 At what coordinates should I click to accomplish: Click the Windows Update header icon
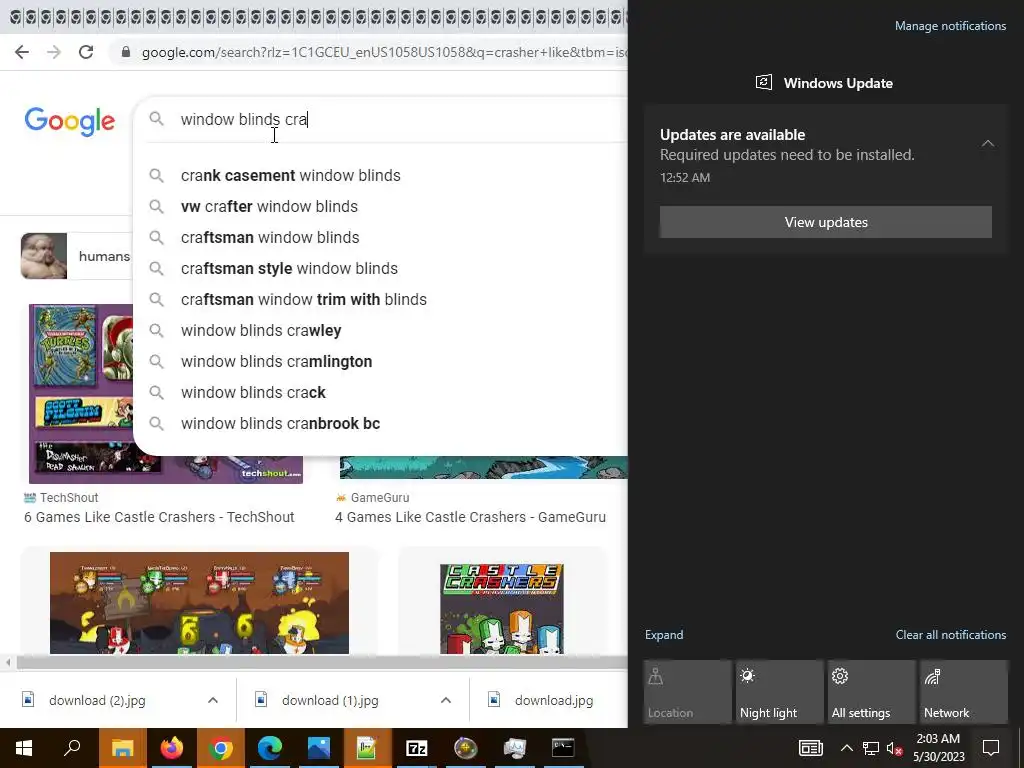point(763,83)
